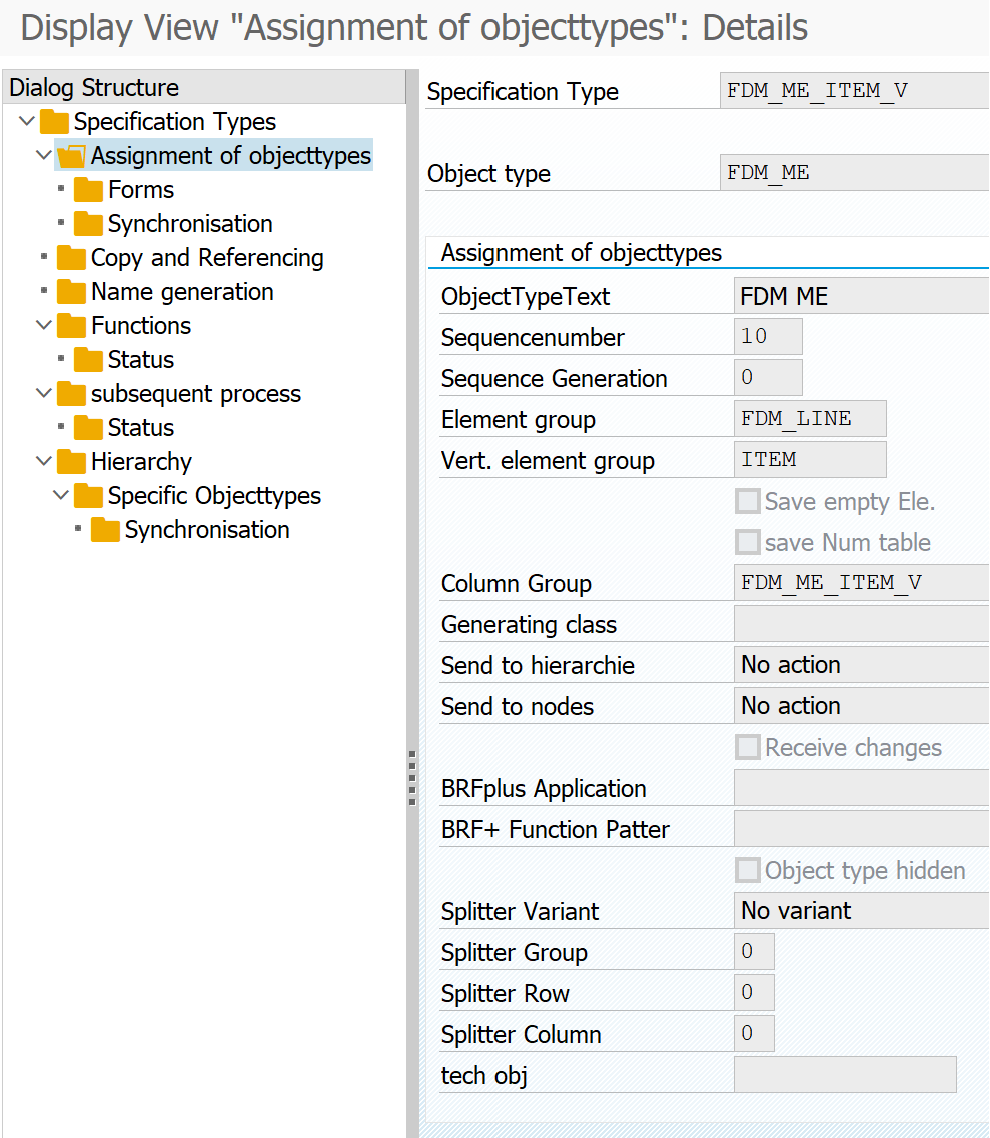Click the Copy and Referencing folder icon
This screenshot has width=990, height=1138.
click(x=71, y=259)
